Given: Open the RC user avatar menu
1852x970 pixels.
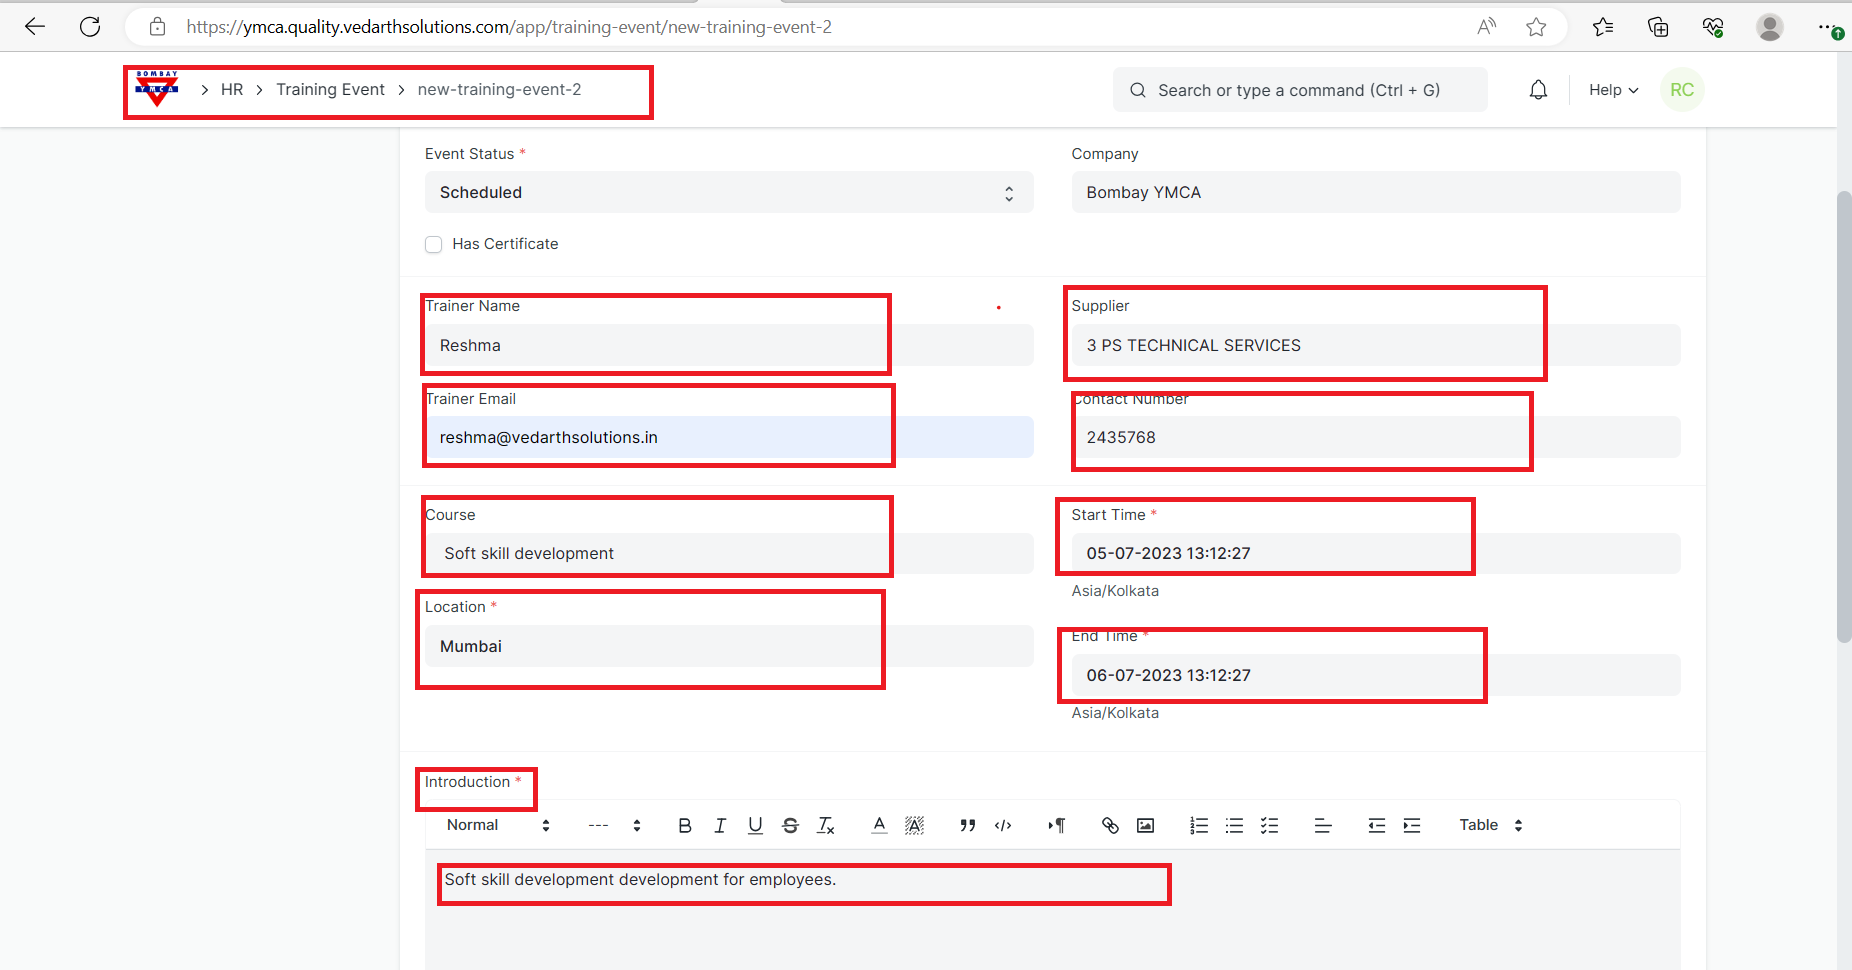Looking at the screenshot, I should tap(1682, 90).
